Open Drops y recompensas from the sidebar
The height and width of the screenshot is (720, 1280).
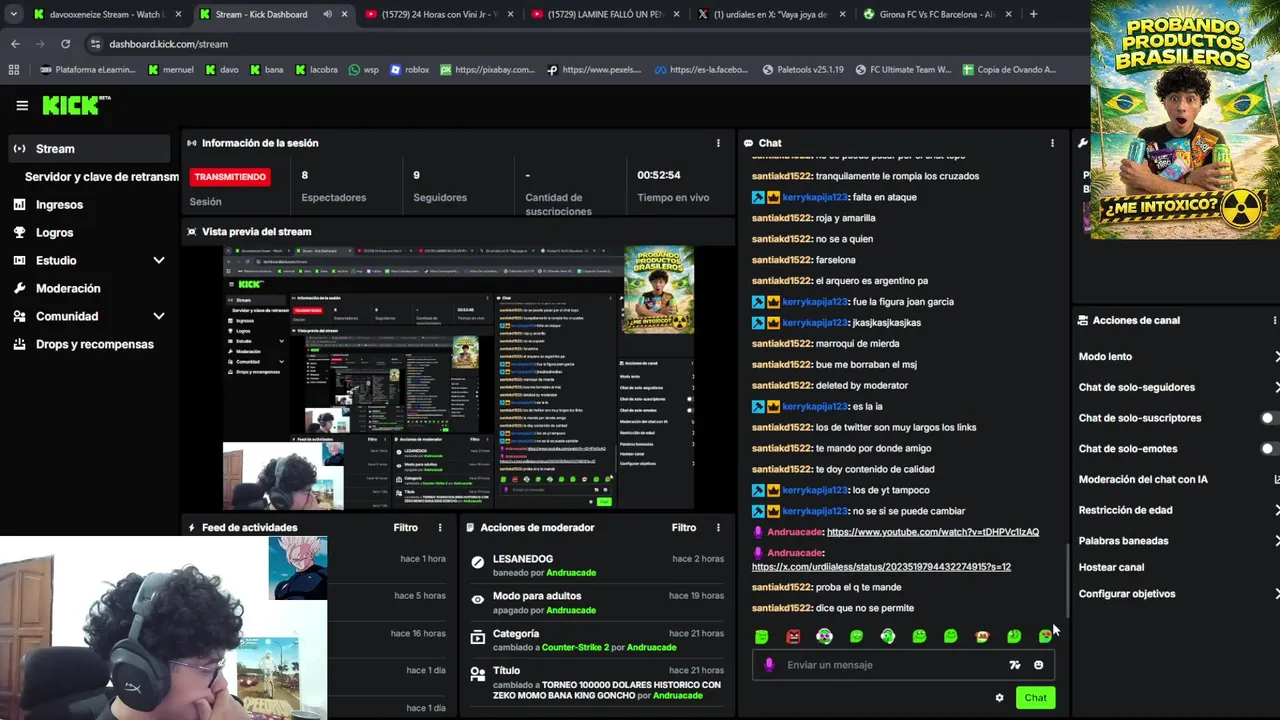[x=84, y=344]
